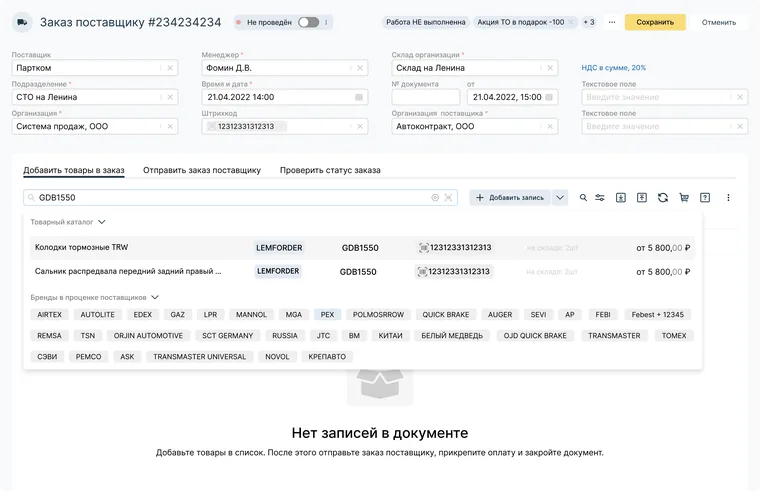Click the 'Добавить запись' button

pos(510,197)
